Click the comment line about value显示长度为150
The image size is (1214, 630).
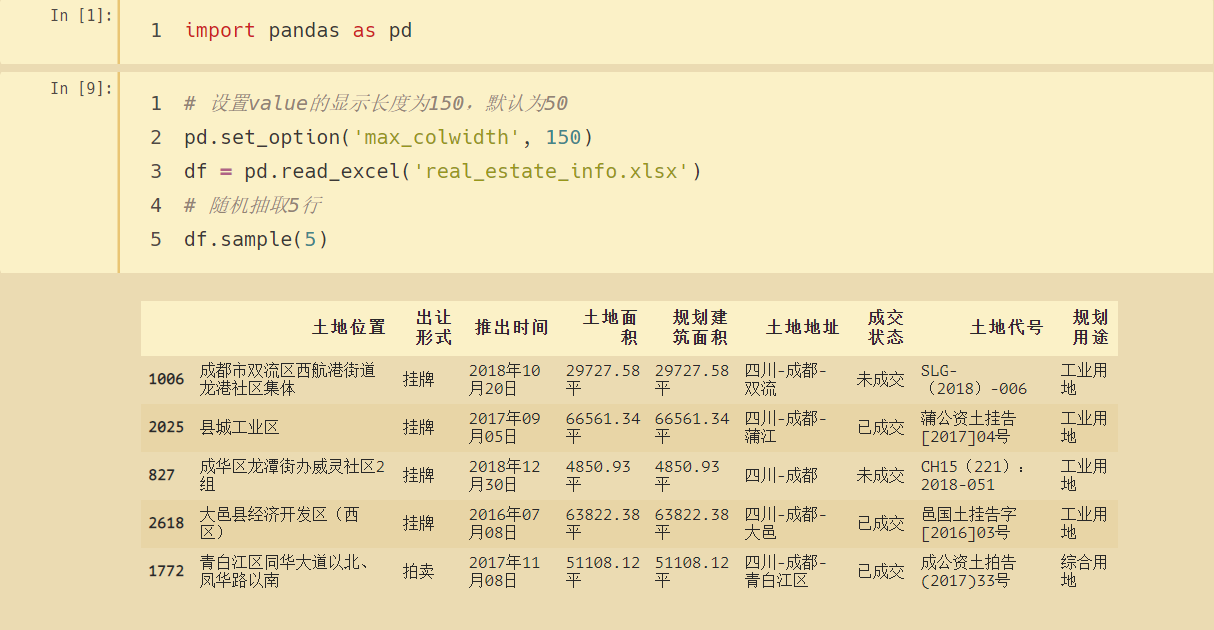tap(376, 103)
